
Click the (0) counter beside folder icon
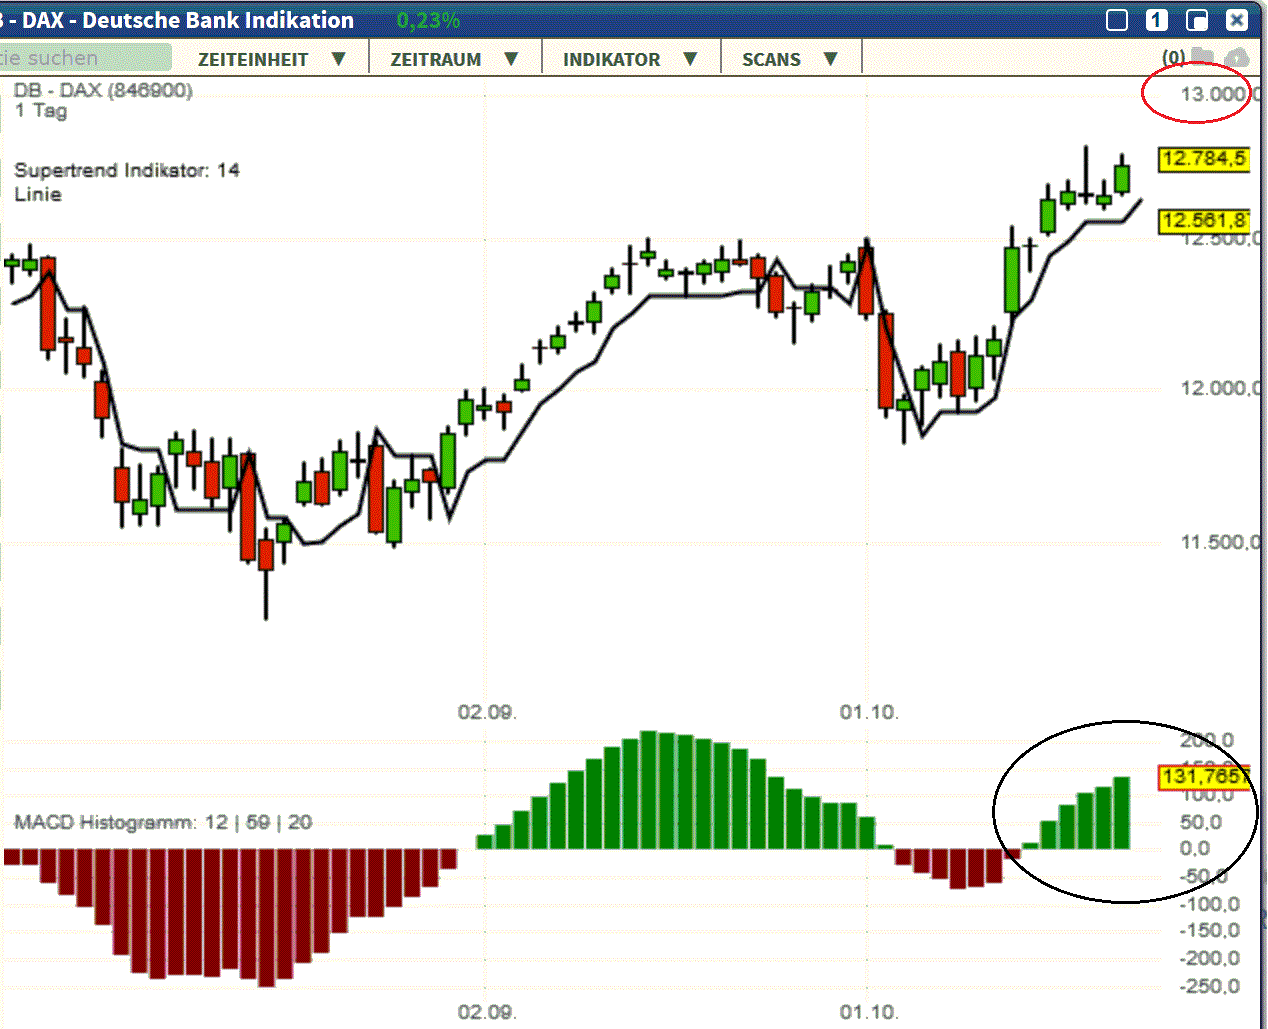coord(1174,58)
